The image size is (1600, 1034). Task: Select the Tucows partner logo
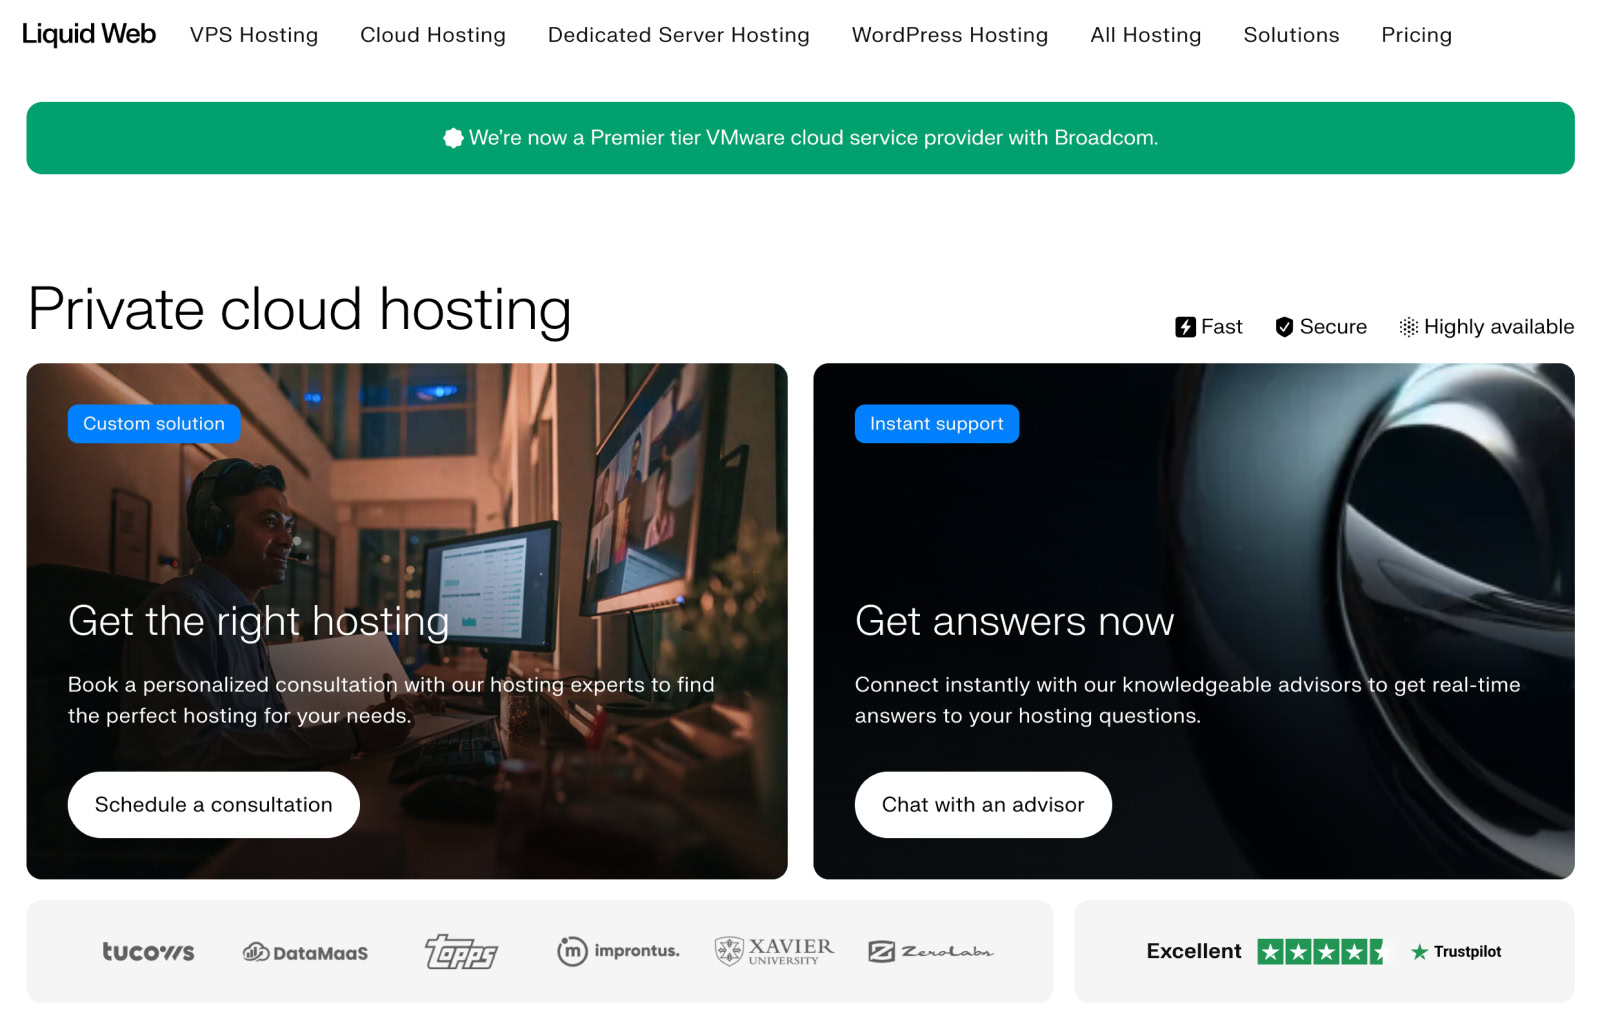click(148, 951)
